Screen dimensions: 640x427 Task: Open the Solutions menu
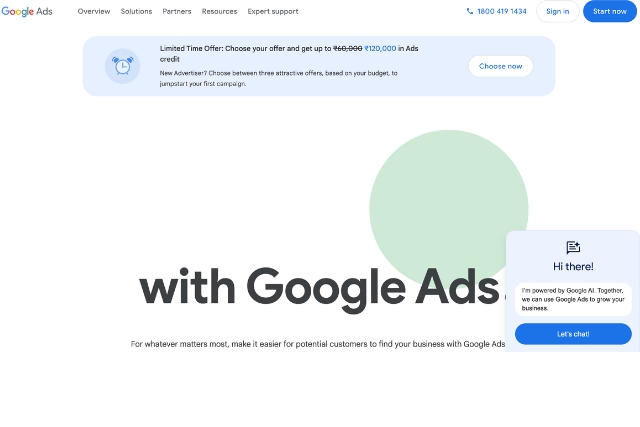pyautogui.click(x=136, y=11)
